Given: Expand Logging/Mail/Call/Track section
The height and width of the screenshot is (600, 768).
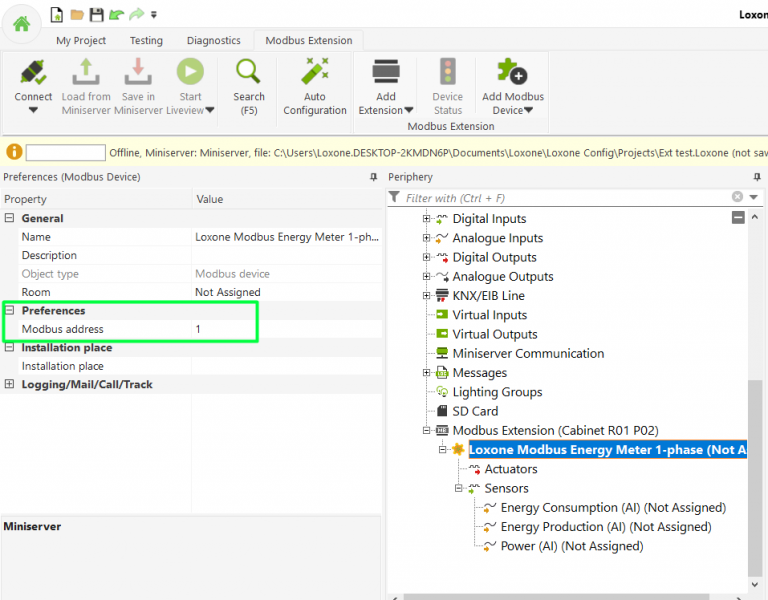Looking at the screenshot, I should (10, 384).
